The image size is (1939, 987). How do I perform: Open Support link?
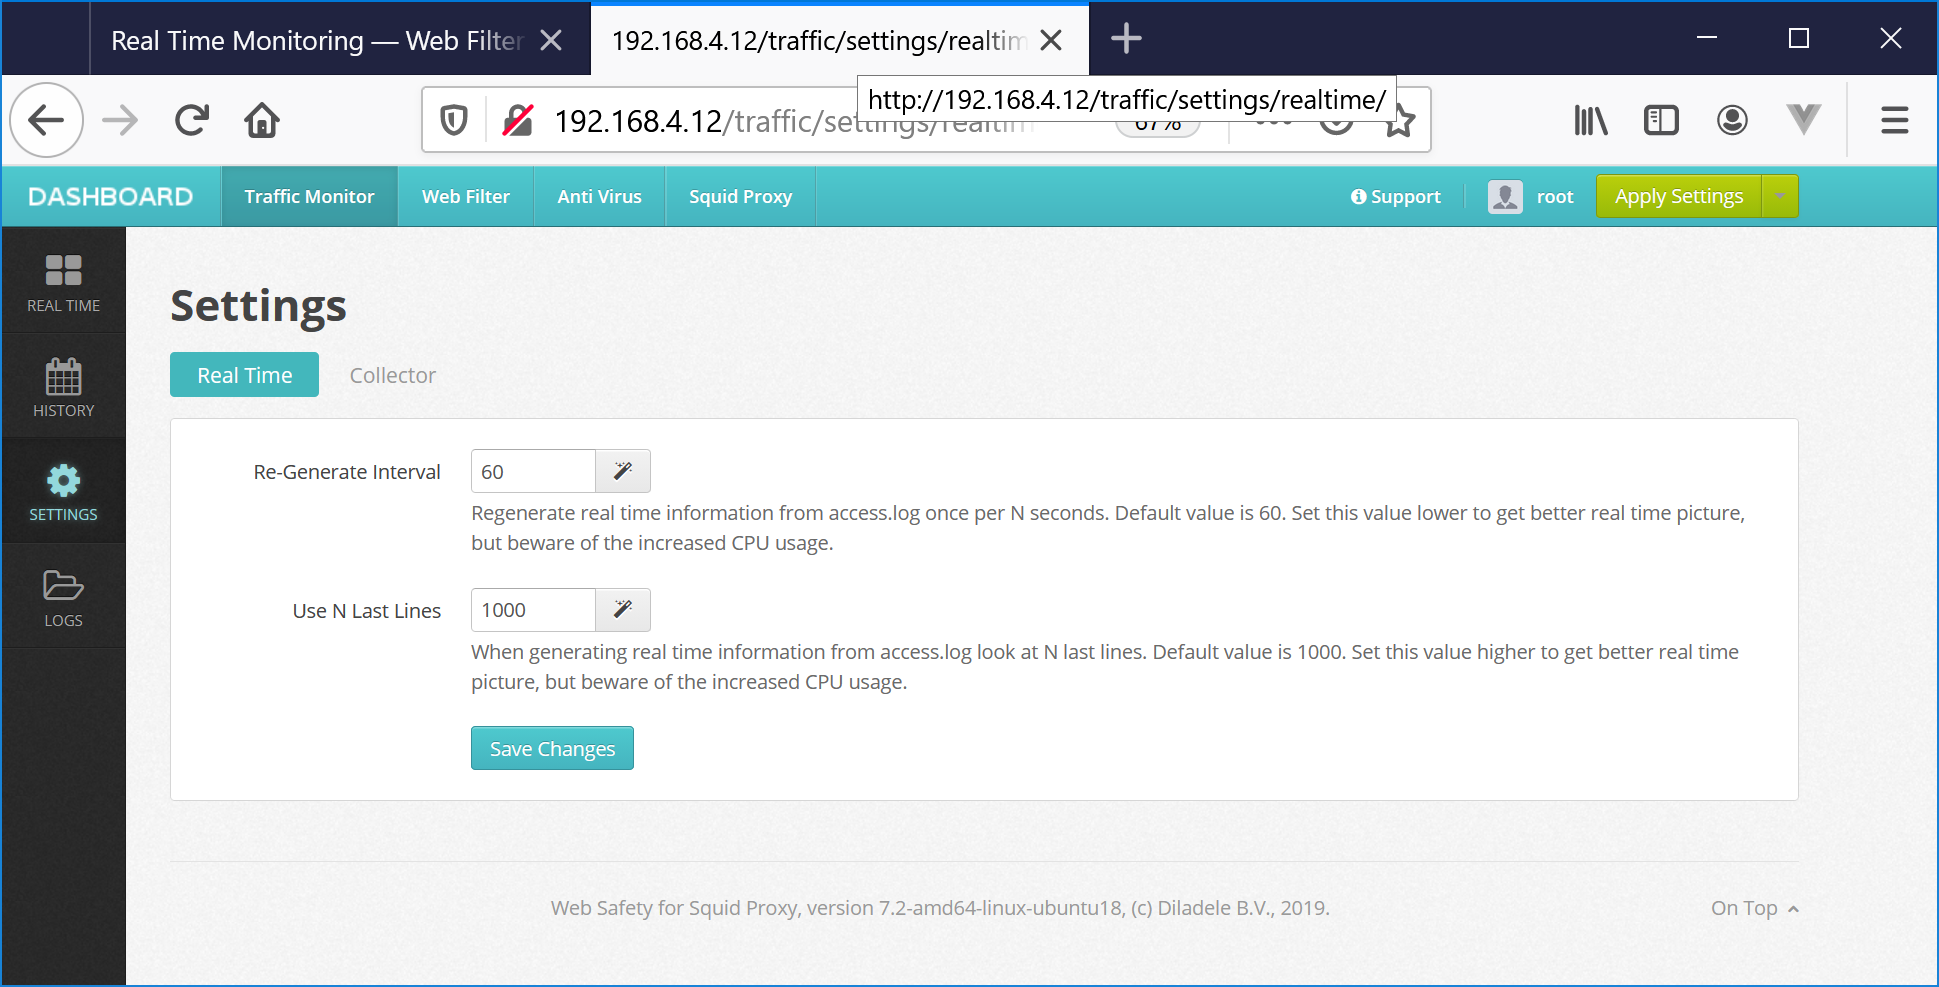pyautogui.click(x=1396, y=197)
